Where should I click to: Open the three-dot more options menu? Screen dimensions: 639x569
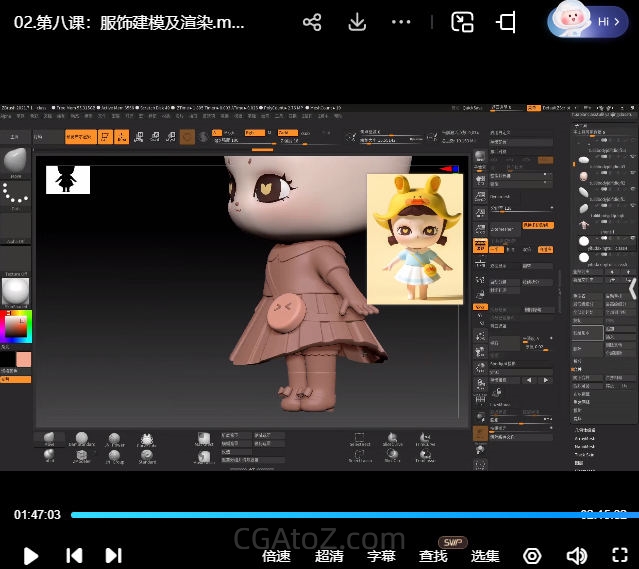401,22
